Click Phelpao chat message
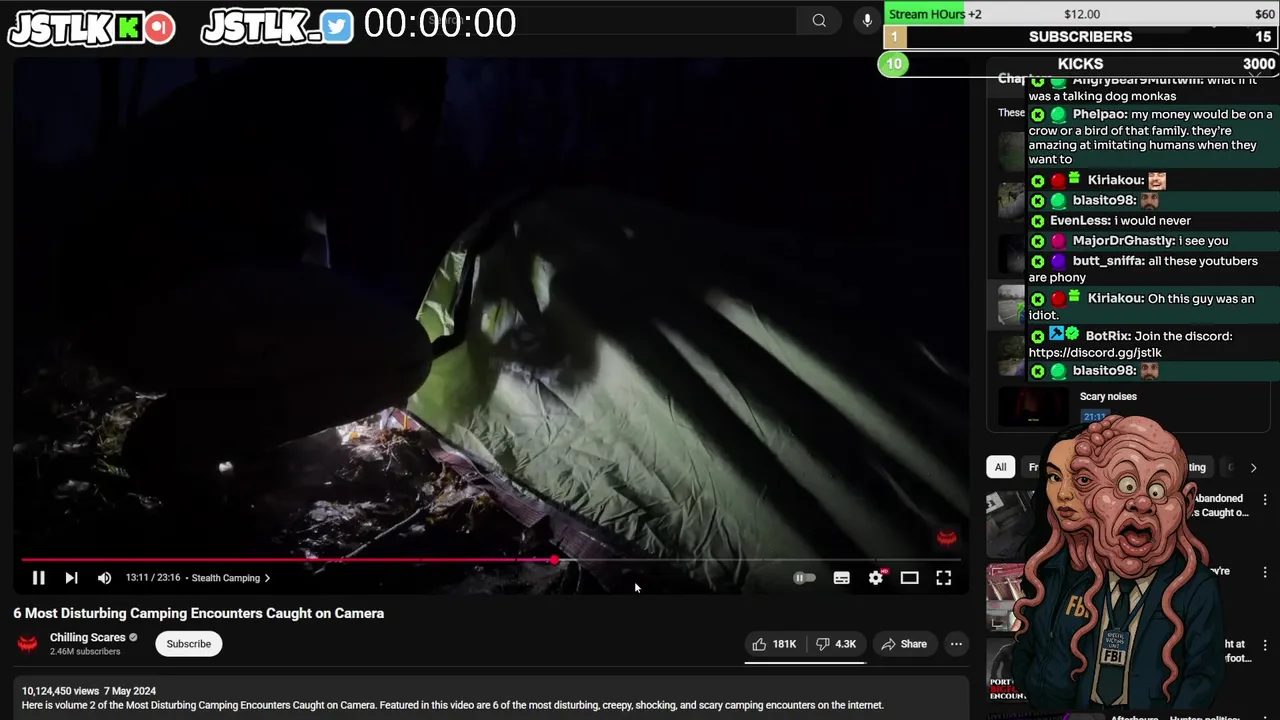Image resolution: width=1280 pixels, height=720 pixels. 1153,136
